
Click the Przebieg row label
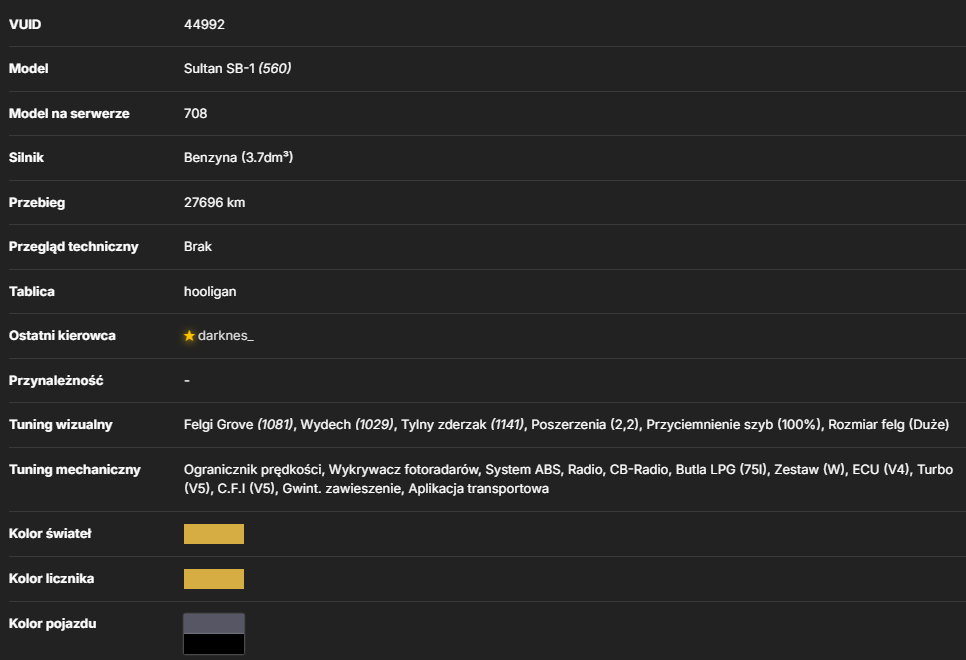pyautogui.click(x=37, y=203)
